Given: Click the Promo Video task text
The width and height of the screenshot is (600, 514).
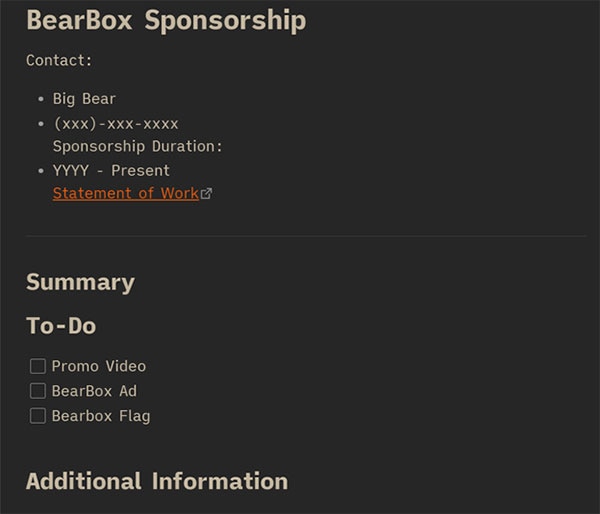Looking at the screenshot, I should tap(98, 366).
